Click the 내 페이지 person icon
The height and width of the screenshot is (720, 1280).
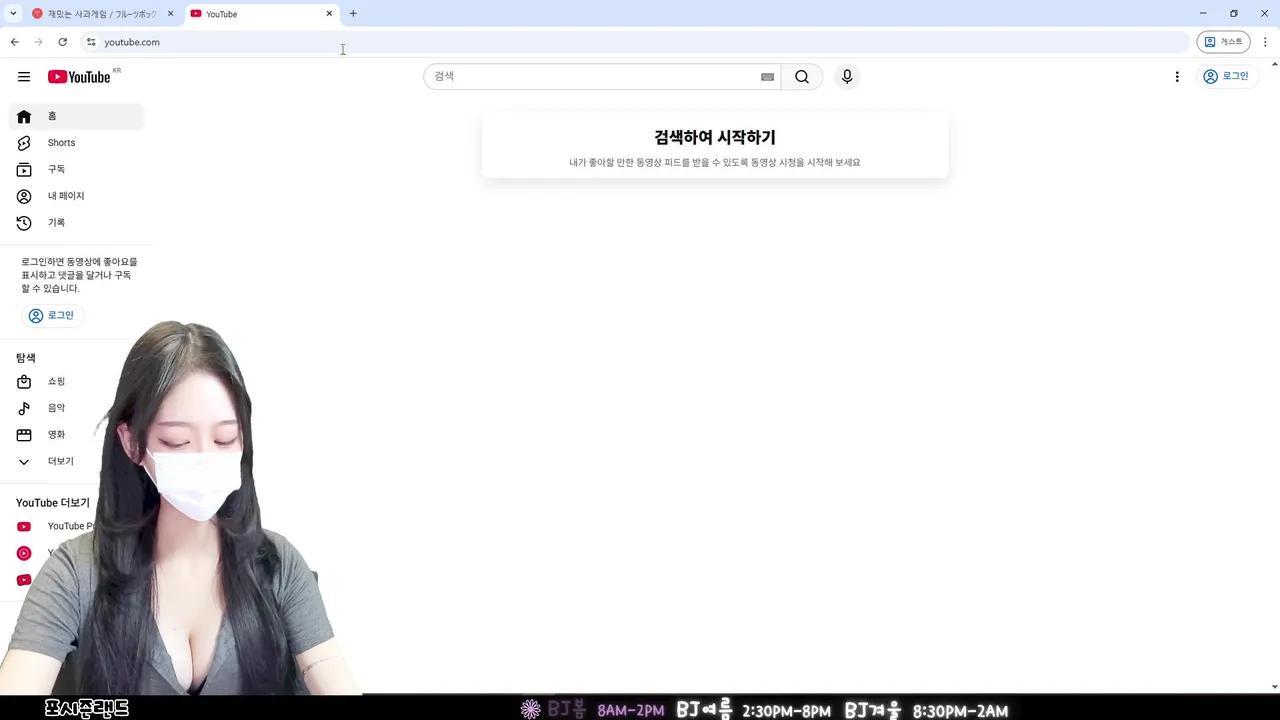[x=24, y=196]
